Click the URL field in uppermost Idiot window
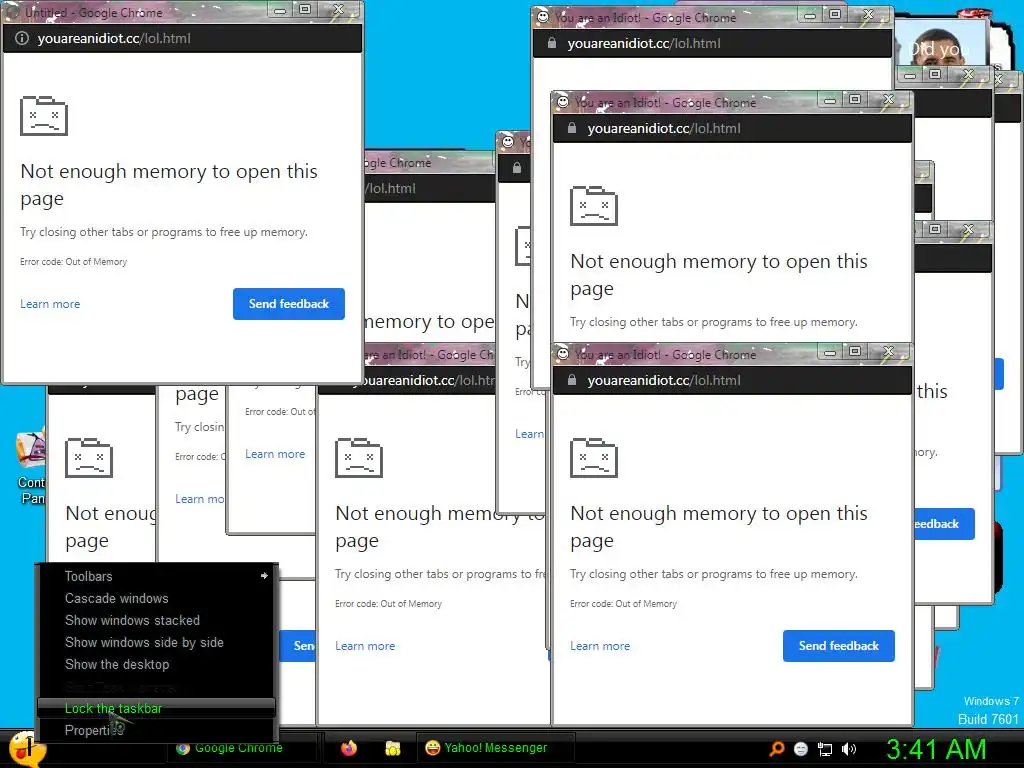This screenshot has height=768, width=1024. pyautogui.click(x=644, y=44)
